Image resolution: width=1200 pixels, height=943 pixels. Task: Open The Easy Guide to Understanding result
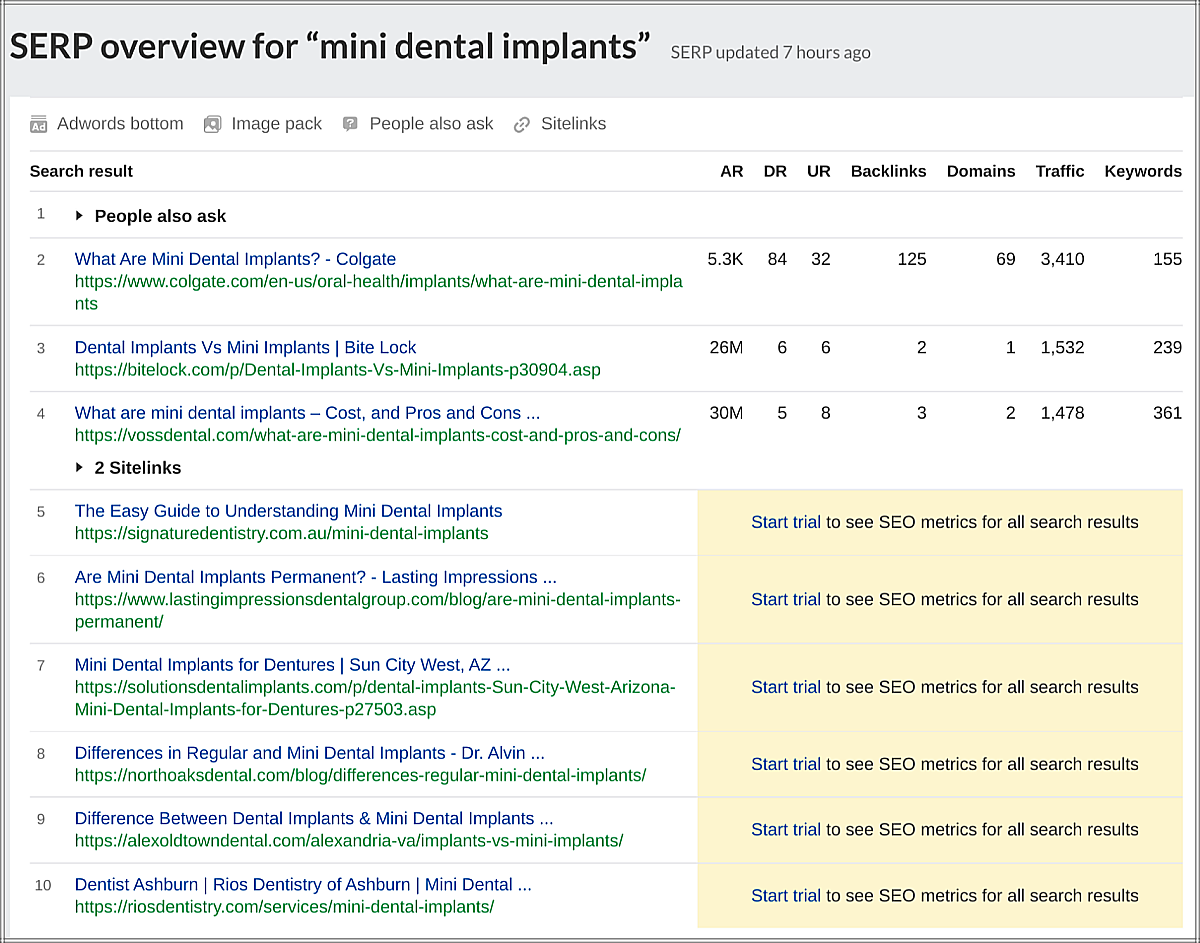[x=288, y=511]
